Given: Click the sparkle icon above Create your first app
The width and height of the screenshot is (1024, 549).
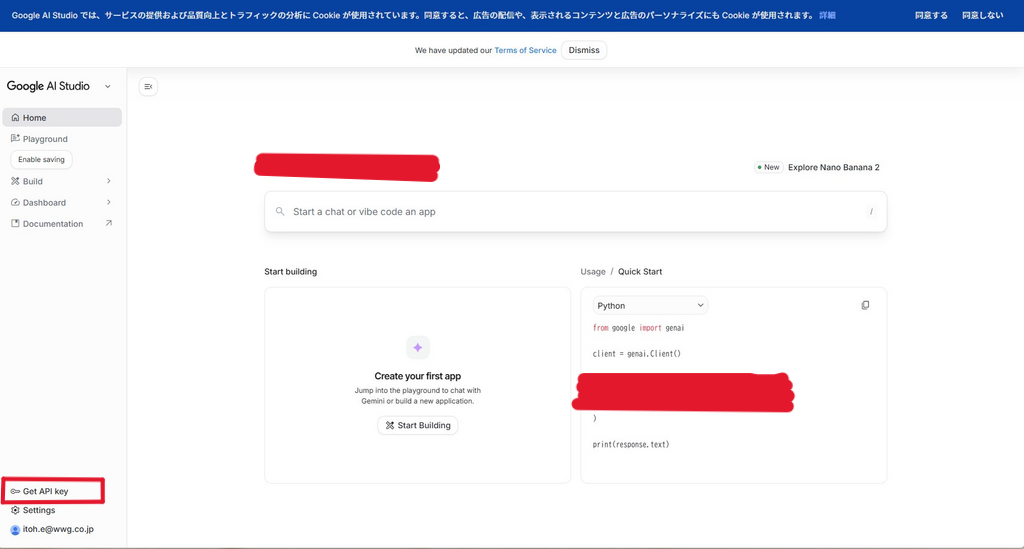Looking at the screenshot, I should click(x=417, y=348).
